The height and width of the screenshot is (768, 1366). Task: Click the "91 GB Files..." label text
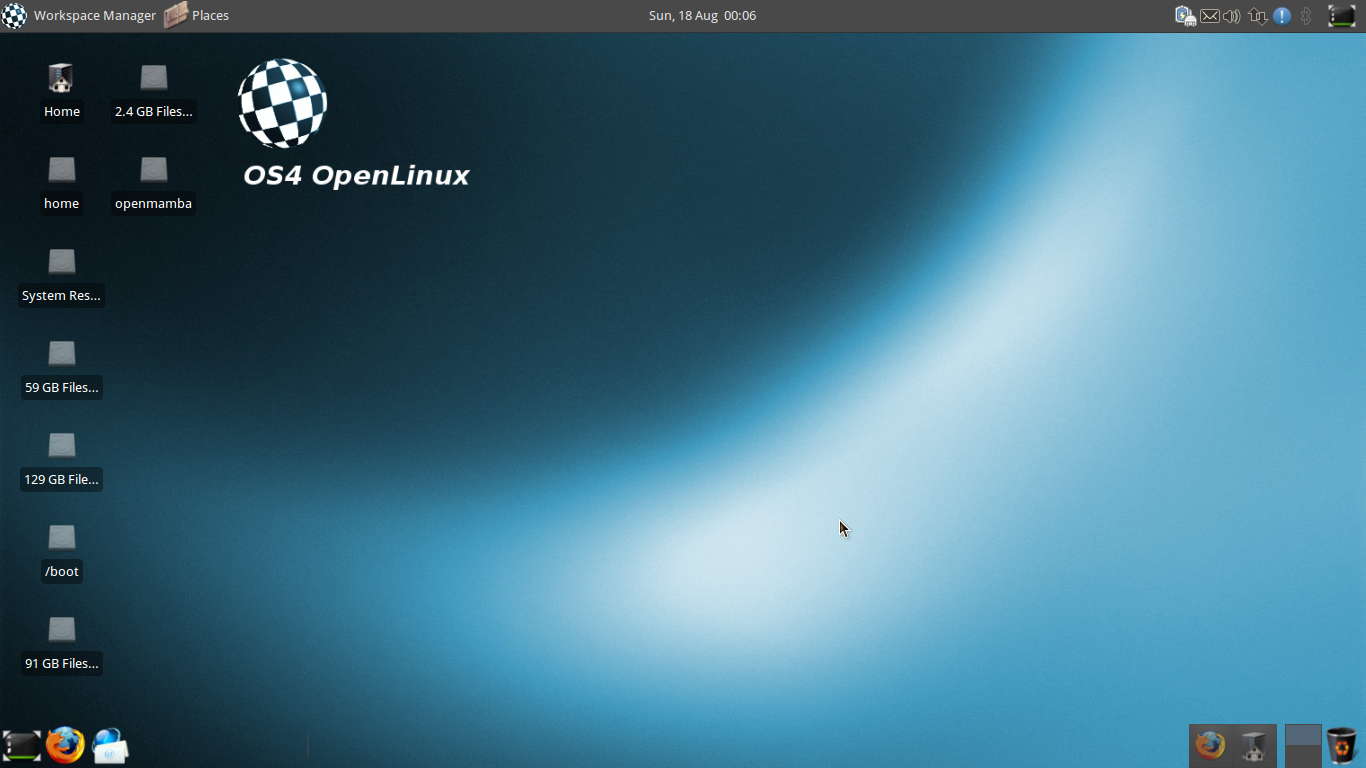[x=61, y=664]
